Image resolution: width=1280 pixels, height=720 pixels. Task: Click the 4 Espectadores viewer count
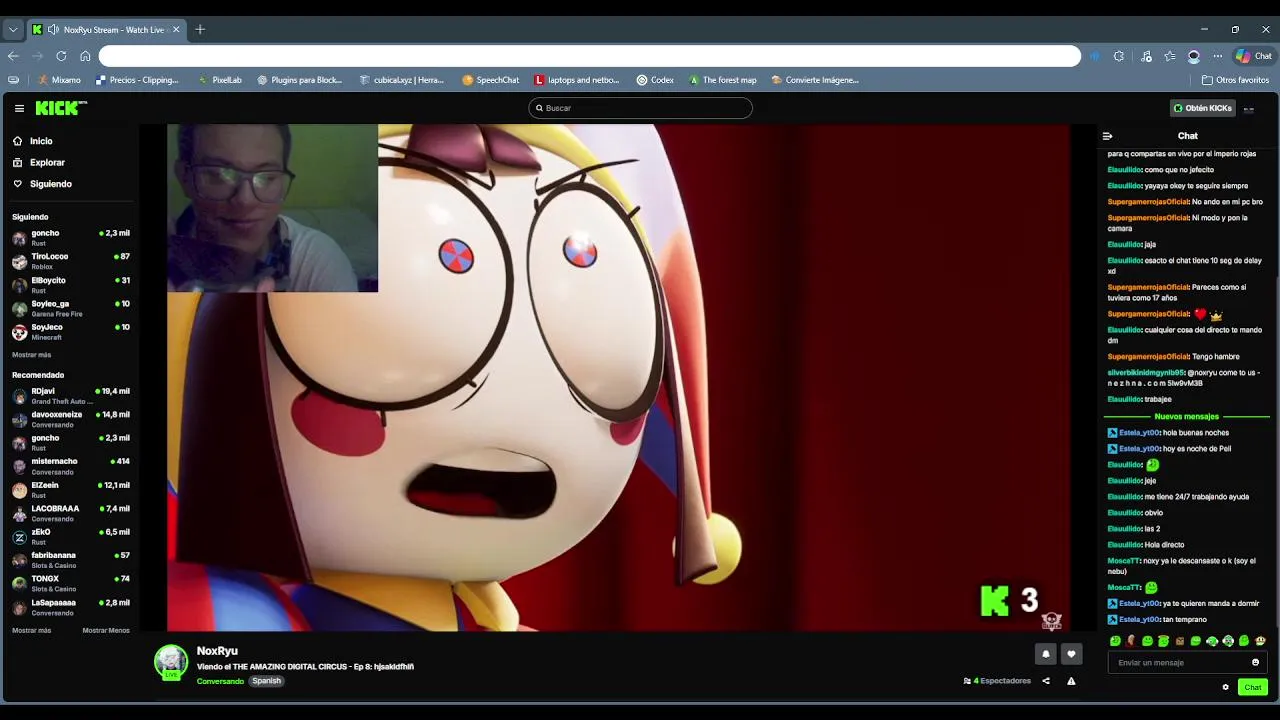coord(997,681)
